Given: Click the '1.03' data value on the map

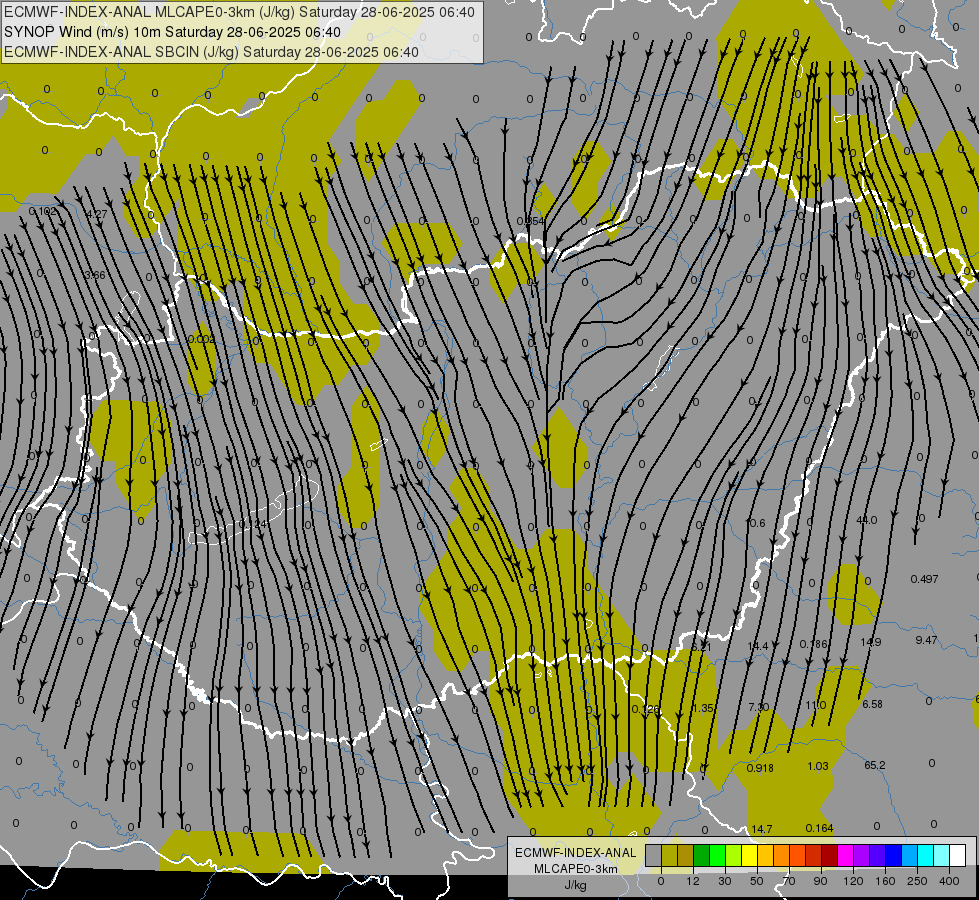Looking at the screenshot, I should click(x=817, y=766).
